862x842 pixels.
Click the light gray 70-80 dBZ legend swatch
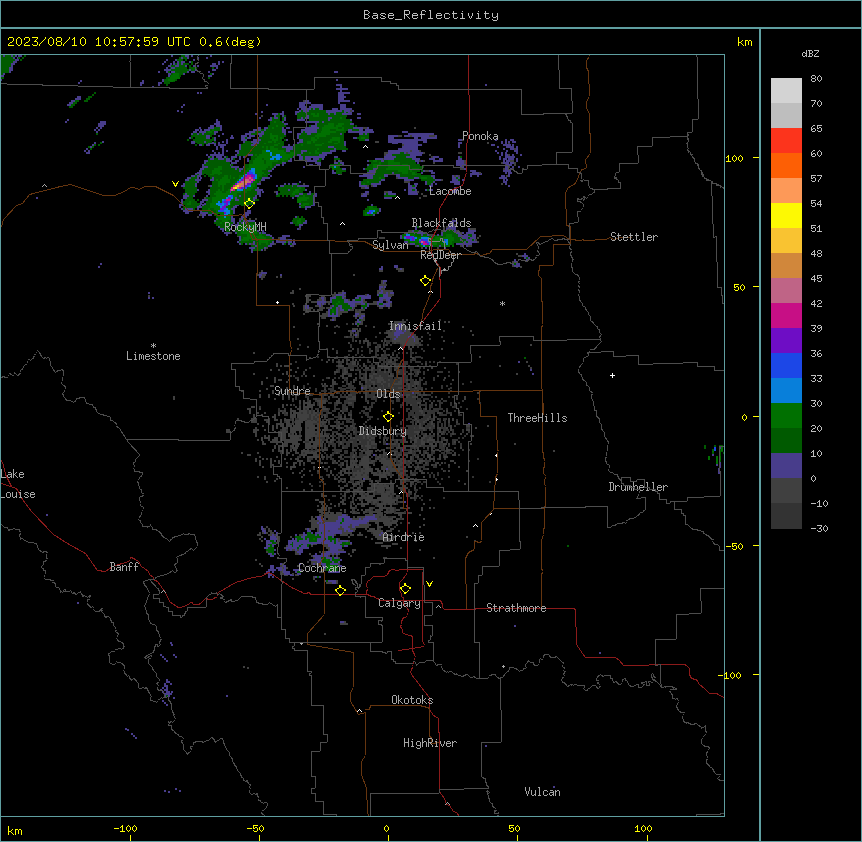pyautogui.click(x=786, y=91)
